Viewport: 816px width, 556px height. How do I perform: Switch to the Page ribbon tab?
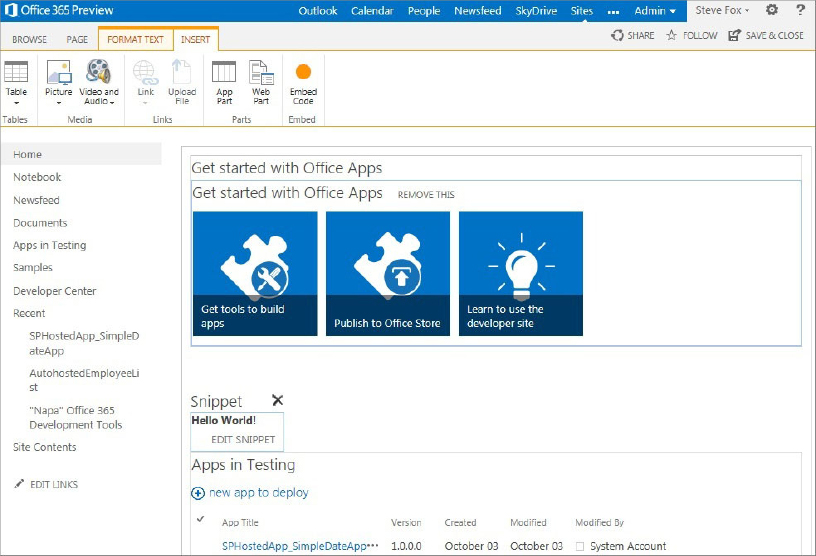[77, 40]
